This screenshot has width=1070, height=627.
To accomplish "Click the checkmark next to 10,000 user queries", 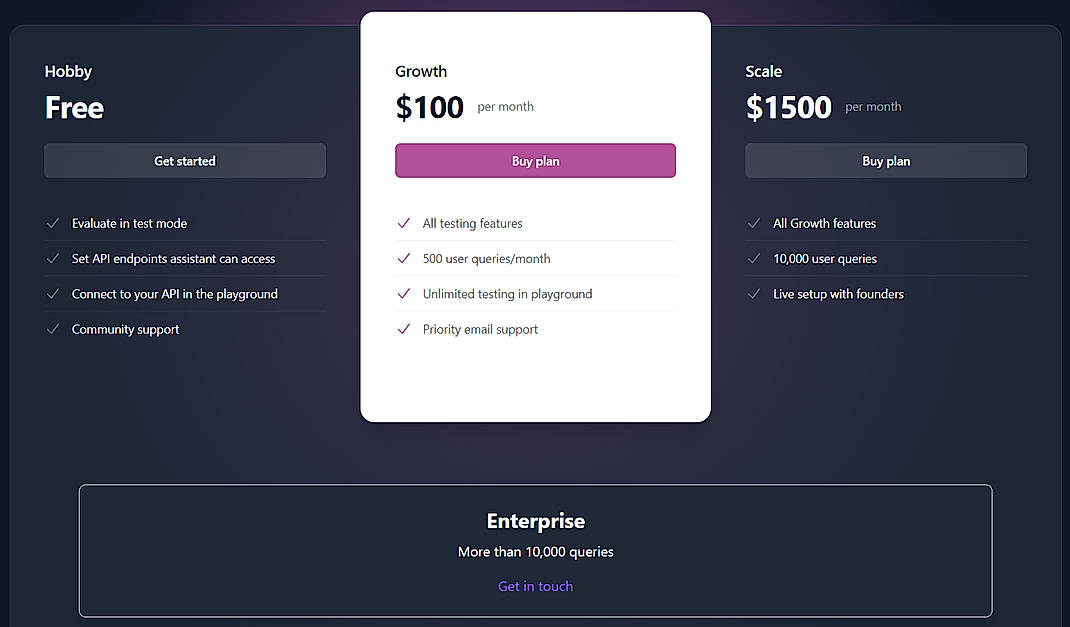I will click(753, 258).
